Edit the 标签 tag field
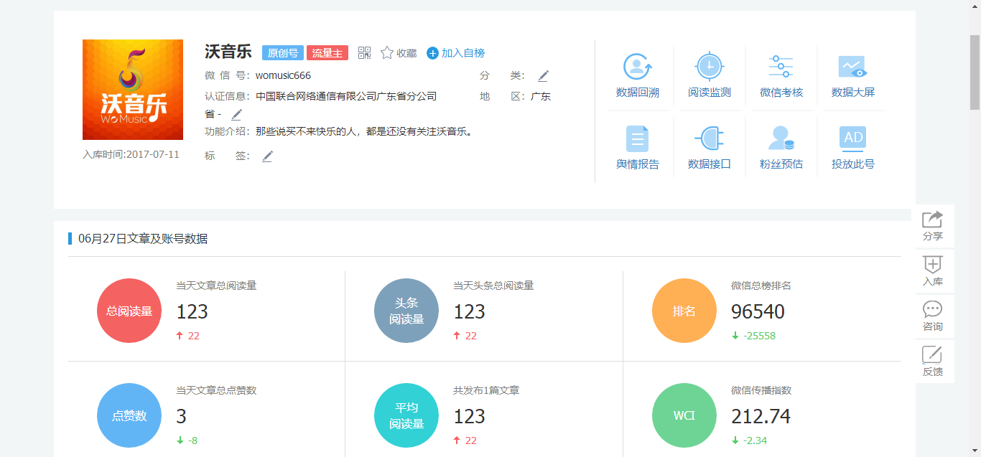The height and width of the screenshot is (457, 981). click(x=267, y=156)
